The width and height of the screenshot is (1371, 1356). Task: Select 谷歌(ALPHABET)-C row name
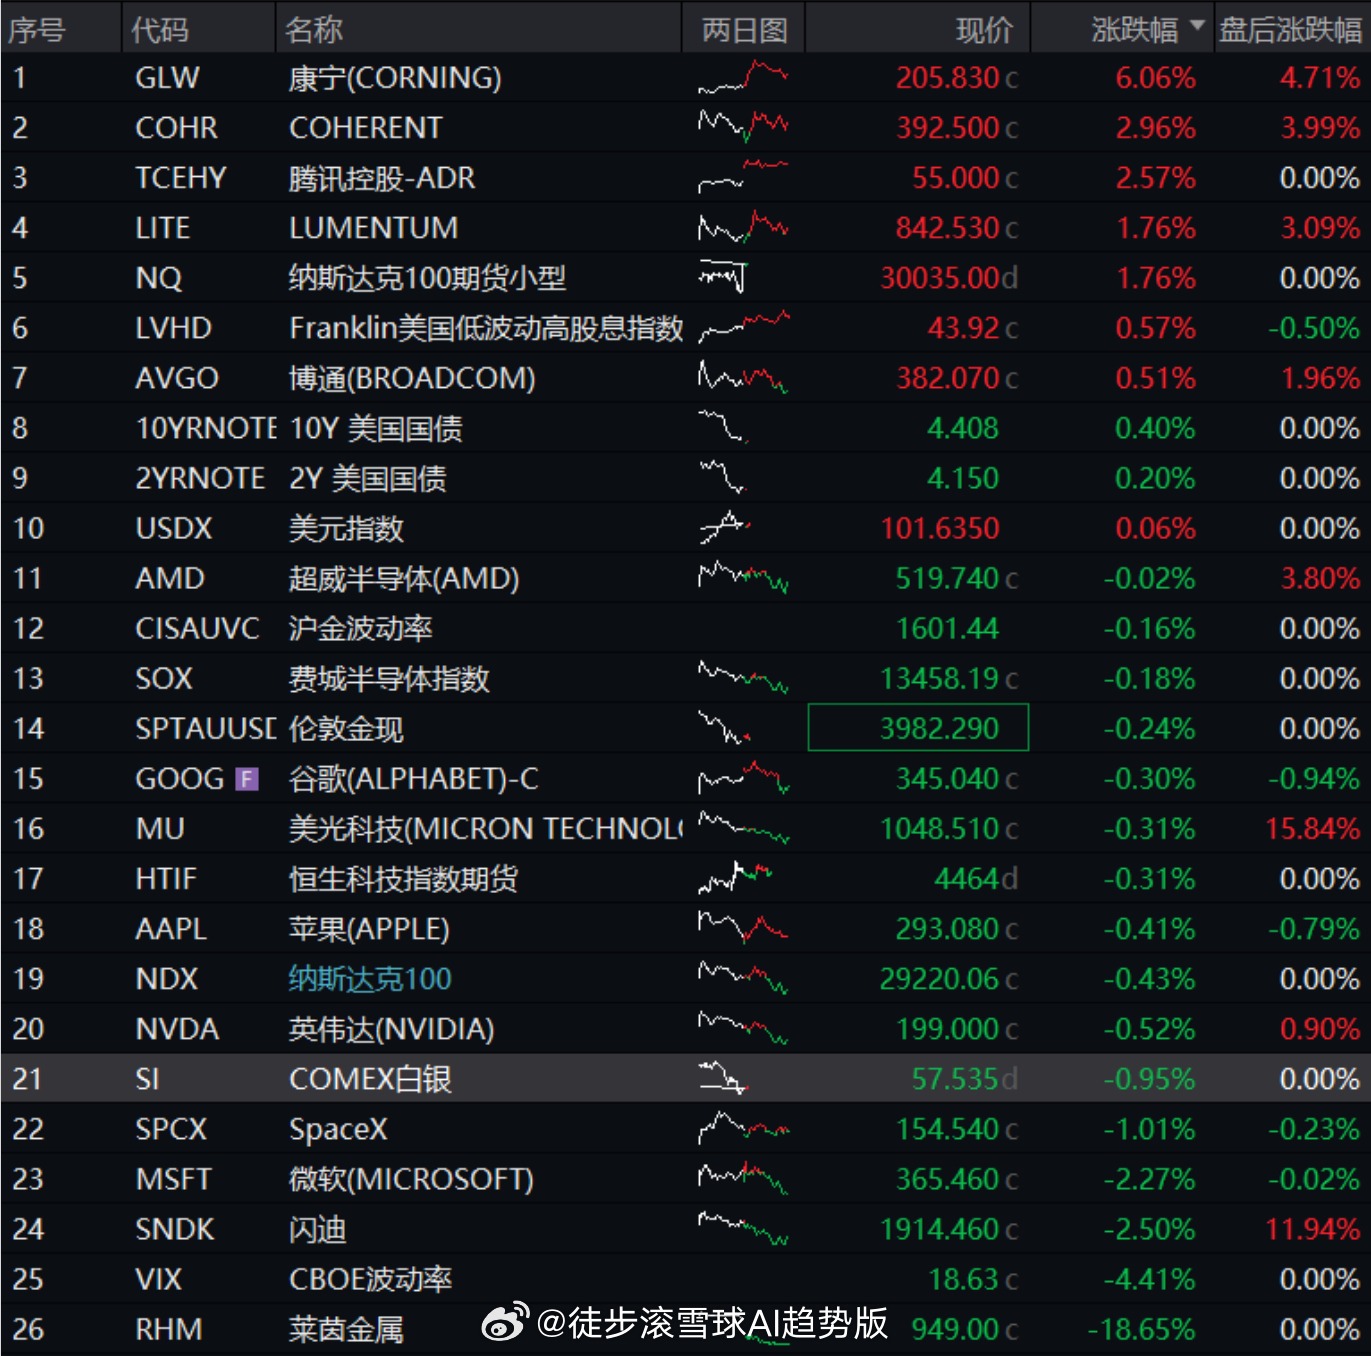tap(414, 779)
